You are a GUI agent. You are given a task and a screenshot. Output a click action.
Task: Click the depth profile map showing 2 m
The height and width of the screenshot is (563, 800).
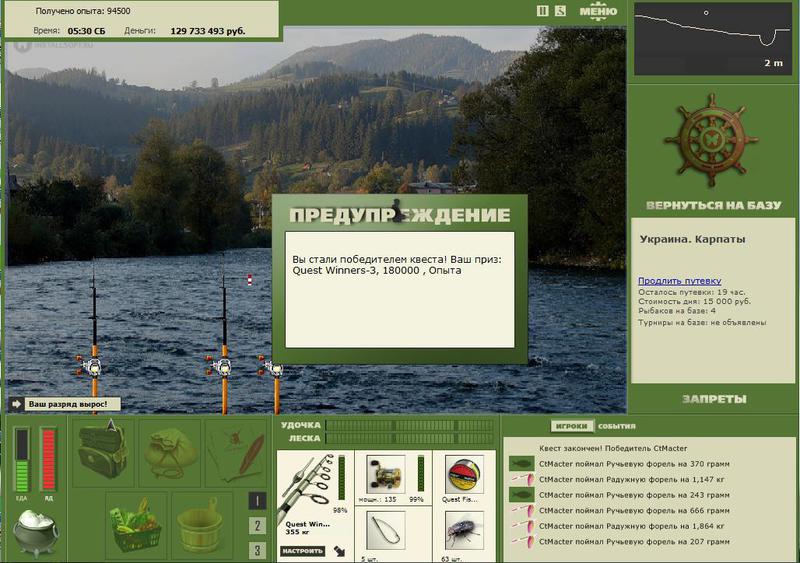(712, 38)
